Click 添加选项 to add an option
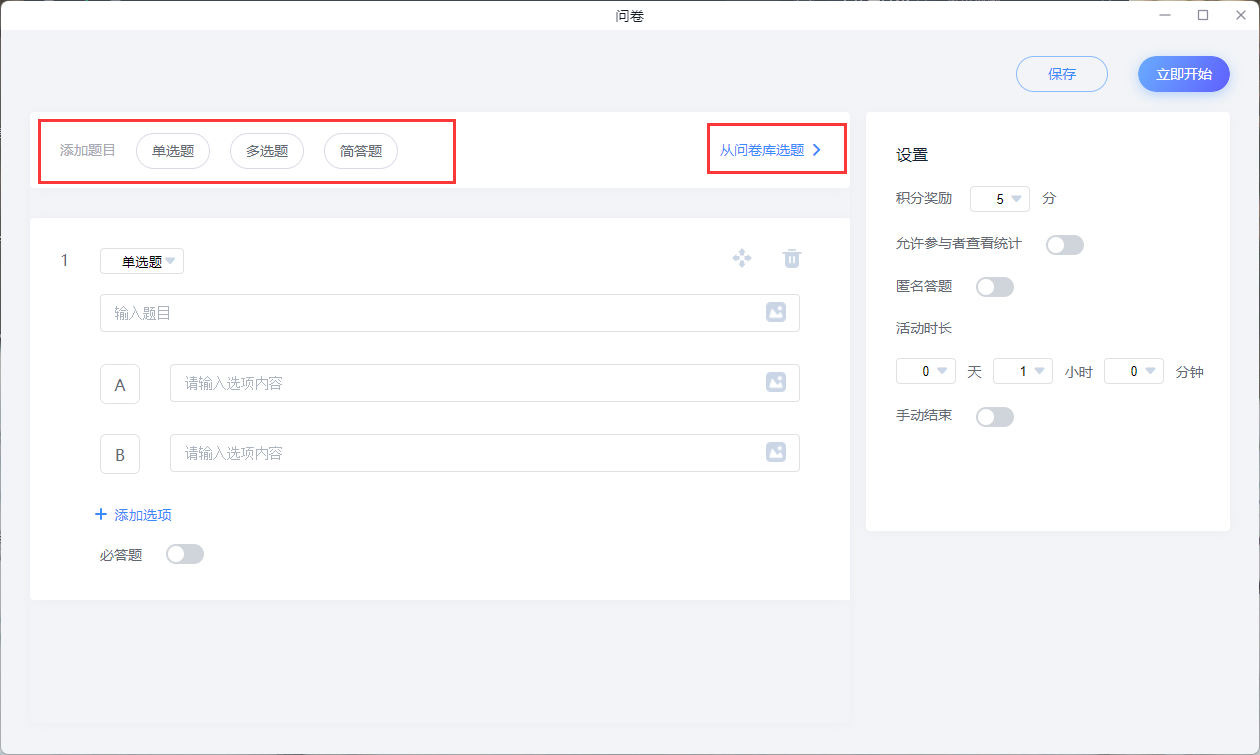Image resolution: width=1260 pixels, height=755 pixels. [x=143, y=515]
